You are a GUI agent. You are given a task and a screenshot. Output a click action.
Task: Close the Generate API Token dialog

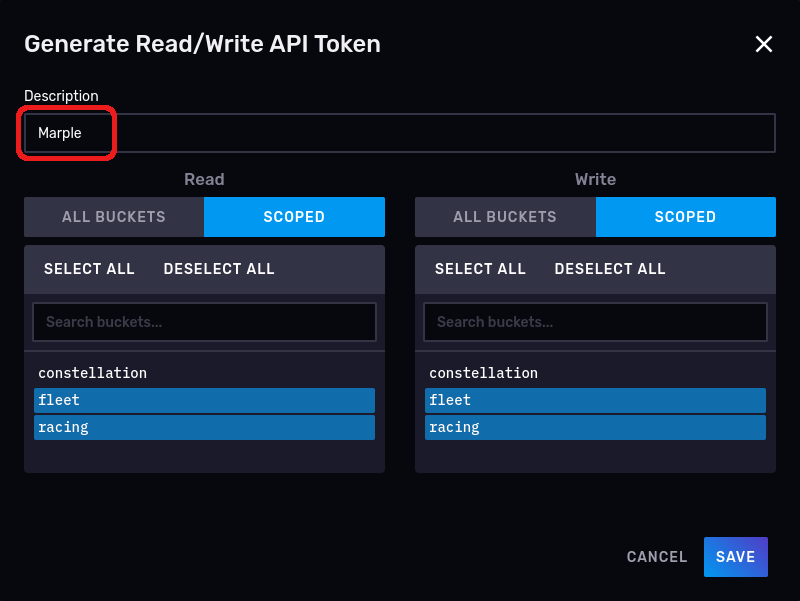click(x=764, y=44)
